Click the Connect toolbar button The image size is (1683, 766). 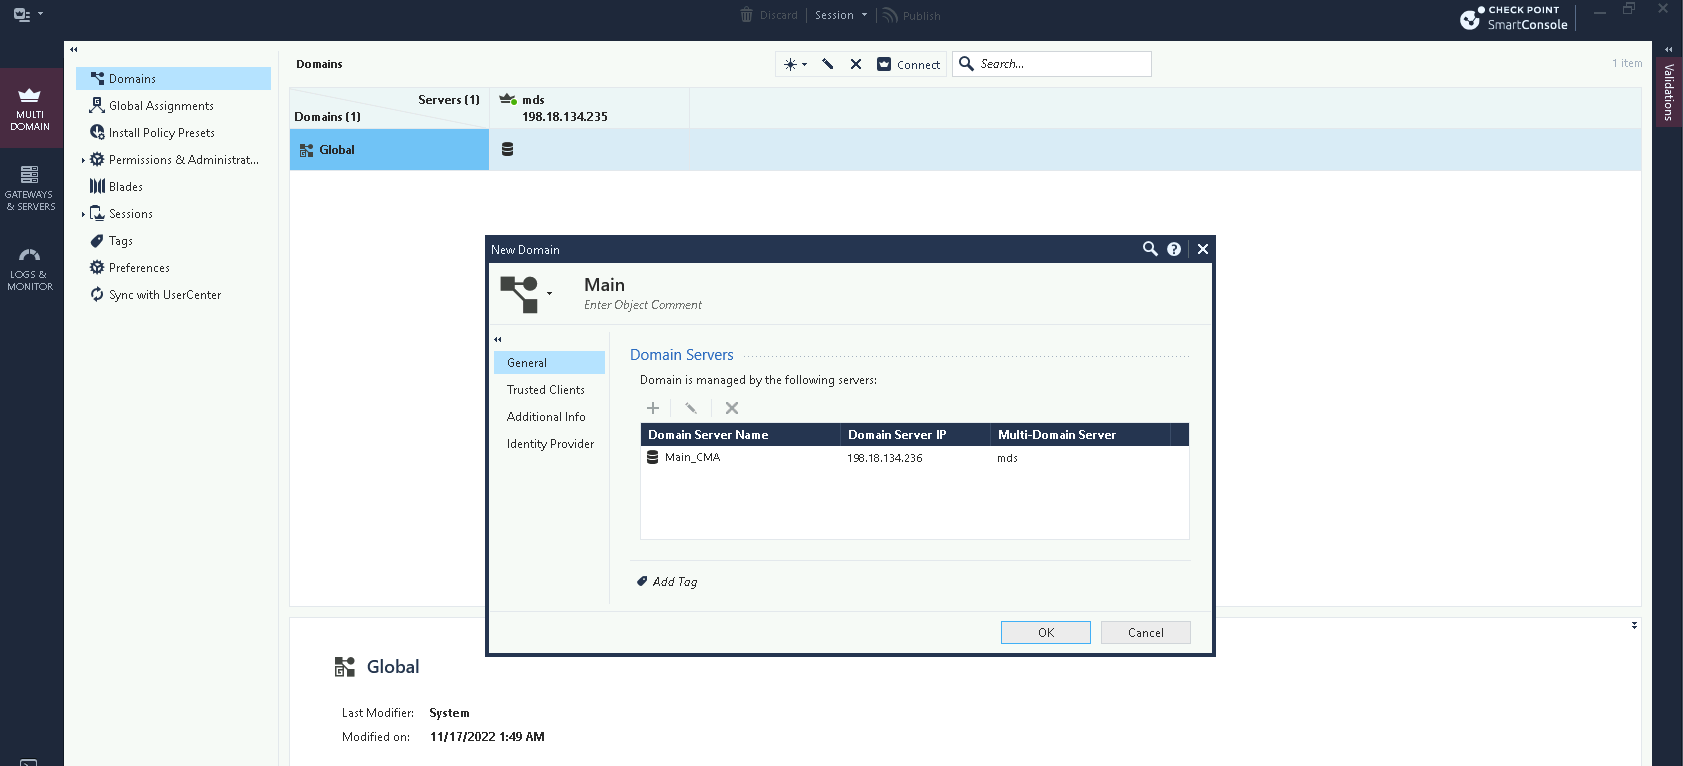pyautogui.click(x=909, y=64)
